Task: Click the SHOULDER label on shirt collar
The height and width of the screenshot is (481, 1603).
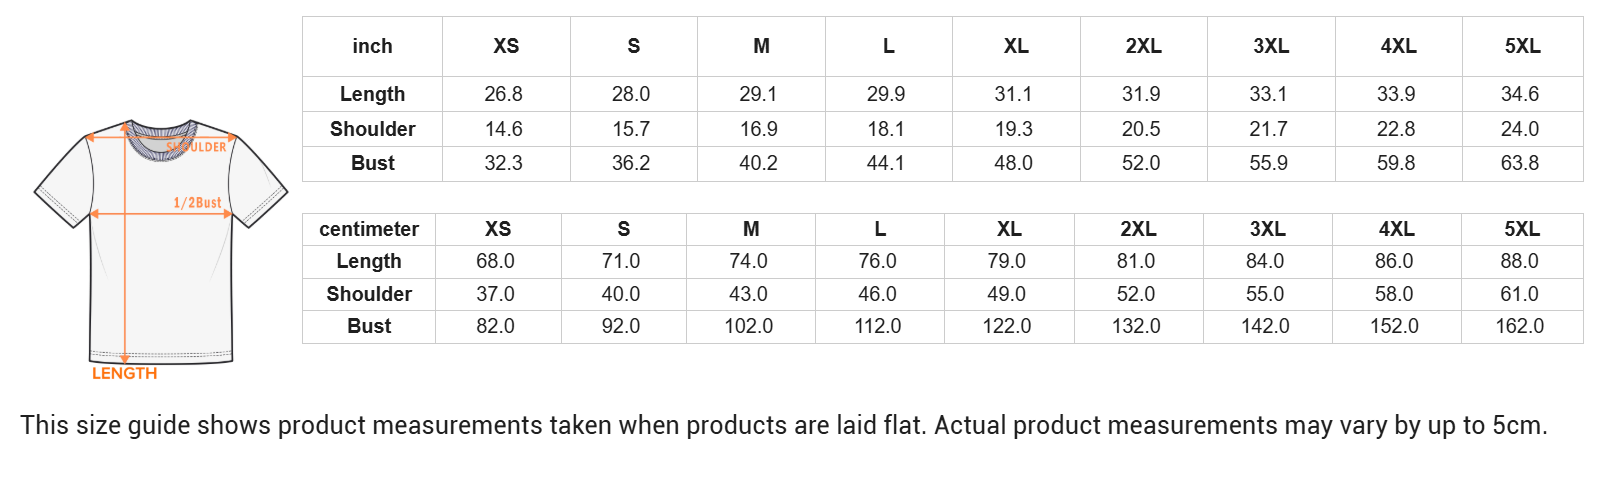Action: [x=197, y=147]
